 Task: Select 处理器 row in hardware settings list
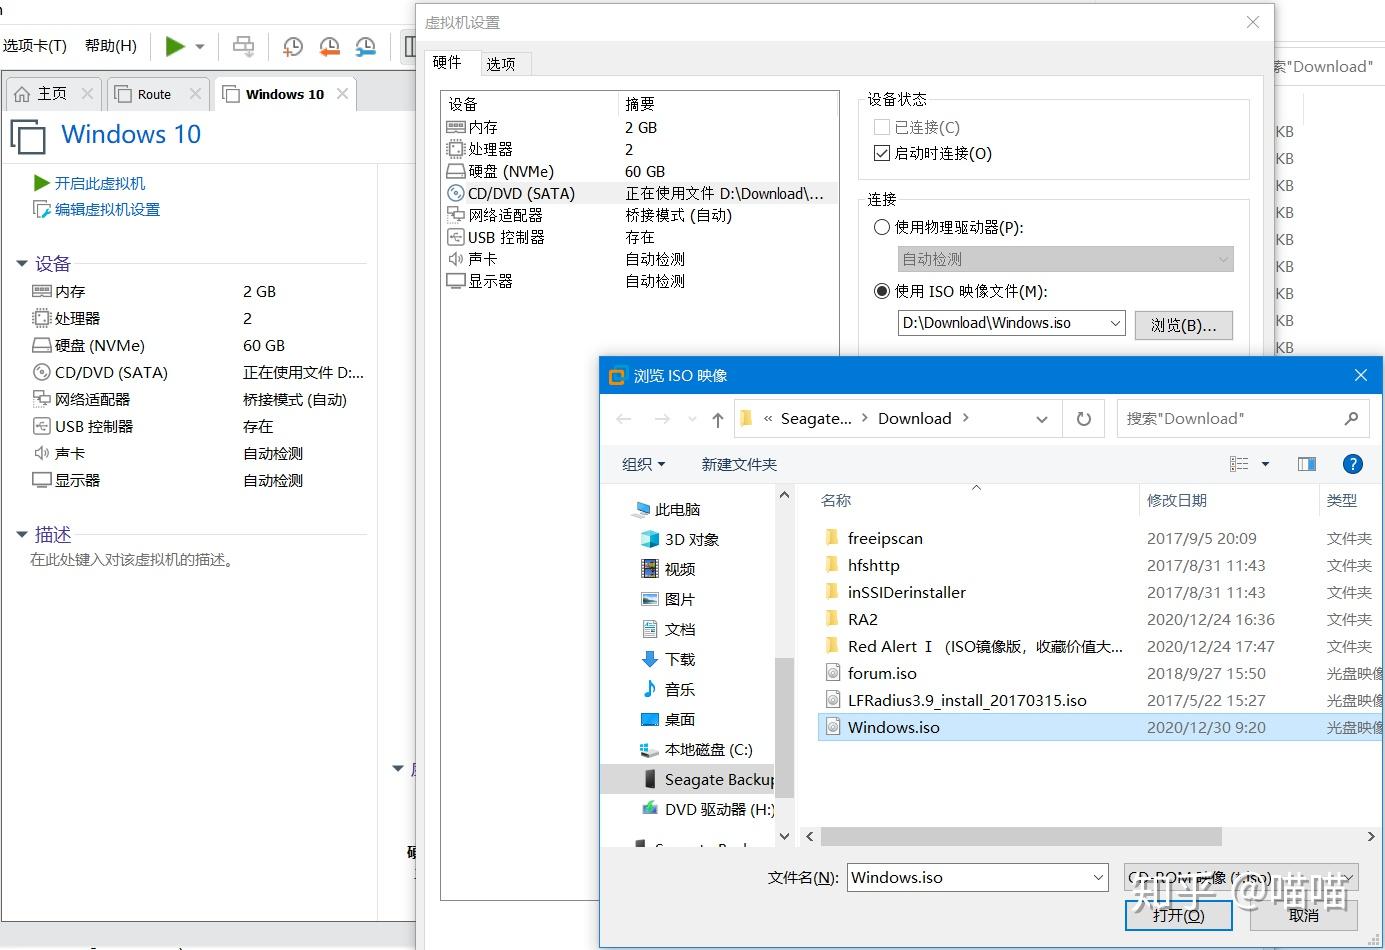point(639,149)
